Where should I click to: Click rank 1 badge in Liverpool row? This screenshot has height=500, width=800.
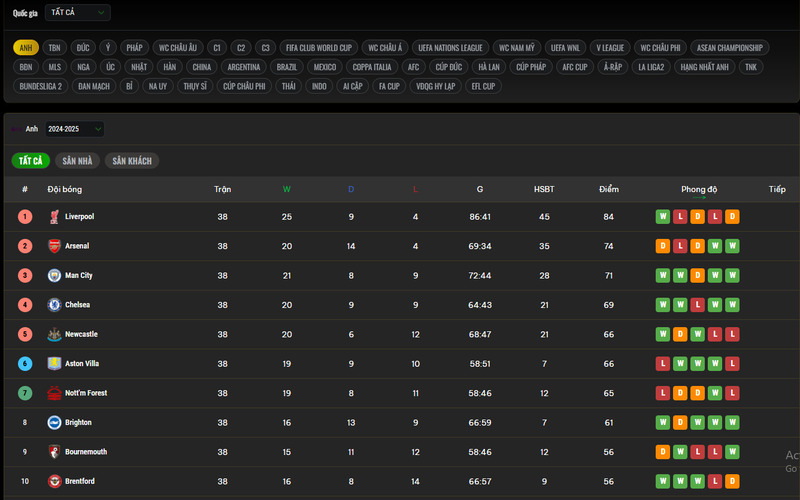pyautogui.click(x=25, y=217)
